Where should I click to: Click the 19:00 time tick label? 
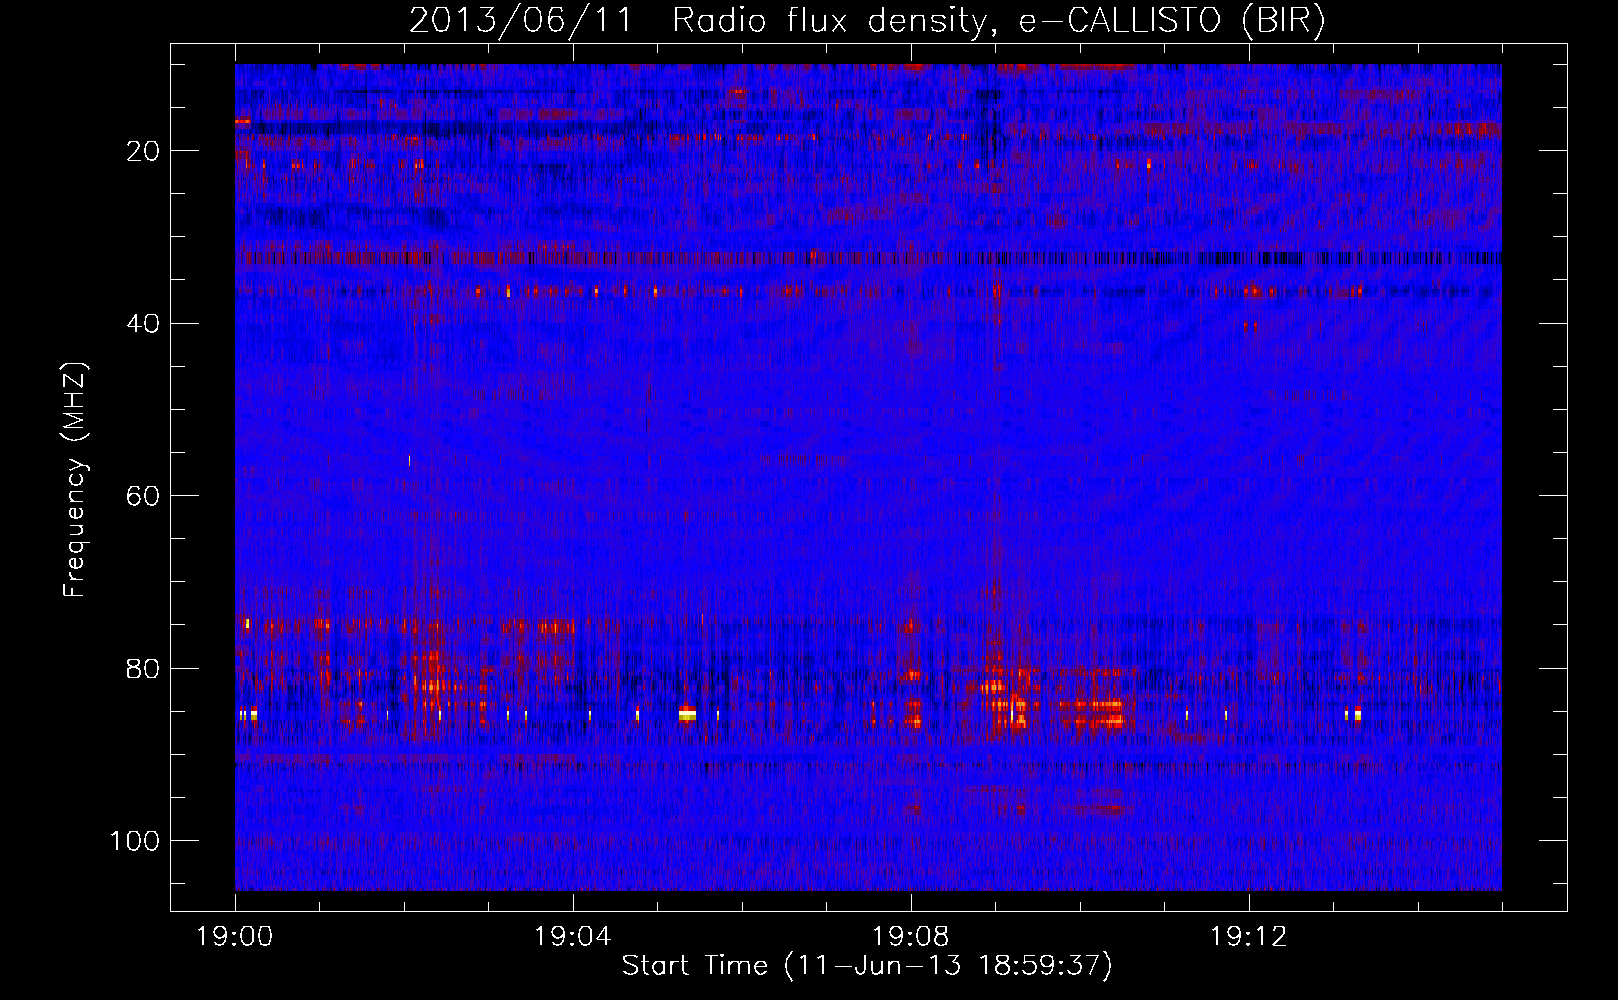tap(235, 937)
